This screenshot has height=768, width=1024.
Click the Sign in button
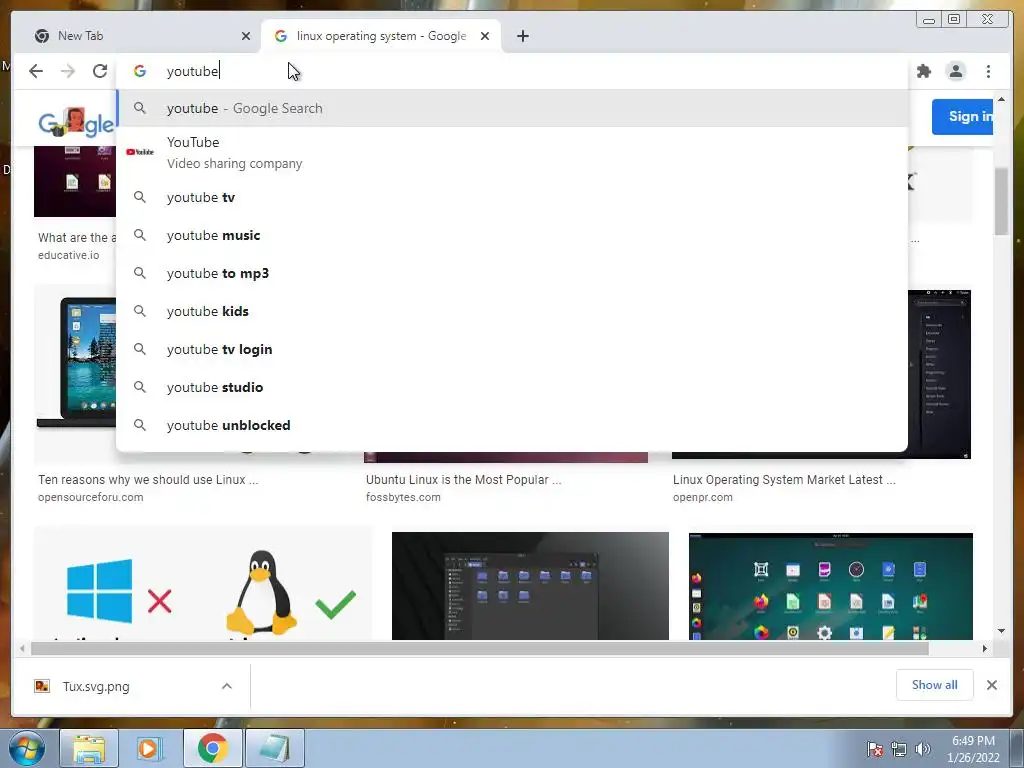pyautogui.click(x=963, y=117)
